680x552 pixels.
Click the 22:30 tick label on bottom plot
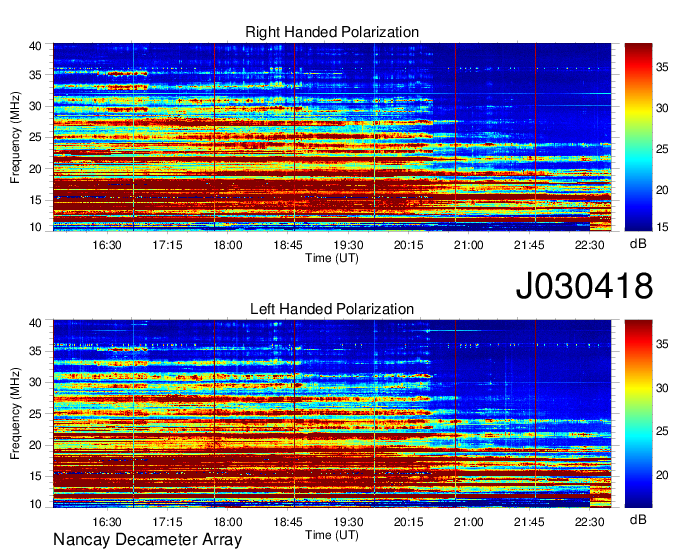pos(589,522)
